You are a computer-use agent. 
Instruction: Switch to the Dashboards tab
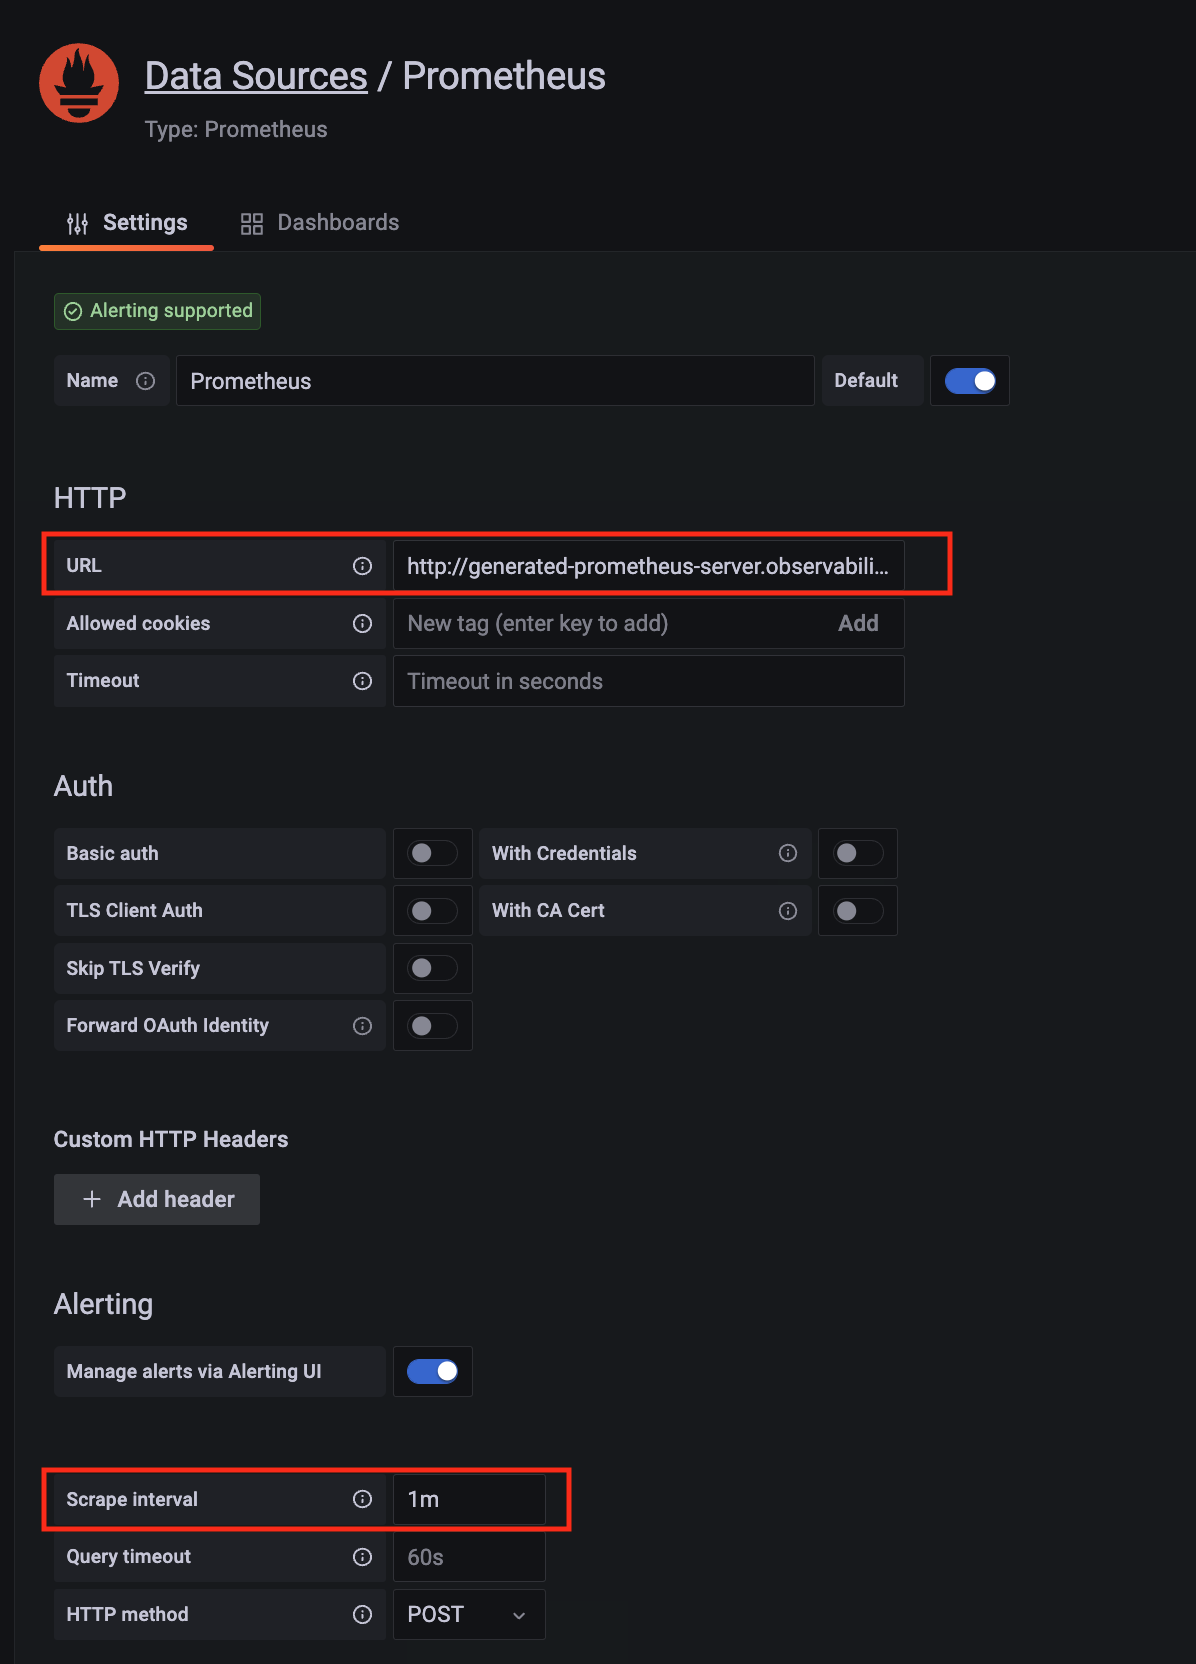320,223
